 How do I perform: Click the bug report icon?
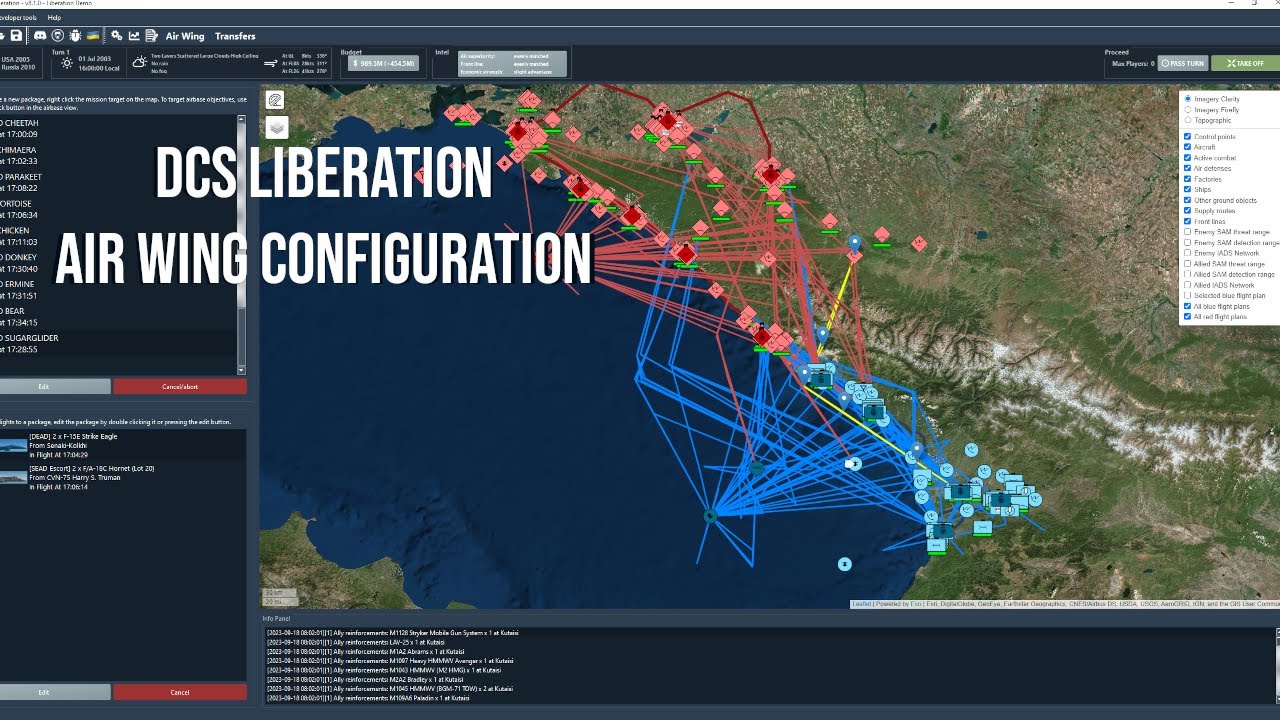pyautogui.click(x=75, y=36)
